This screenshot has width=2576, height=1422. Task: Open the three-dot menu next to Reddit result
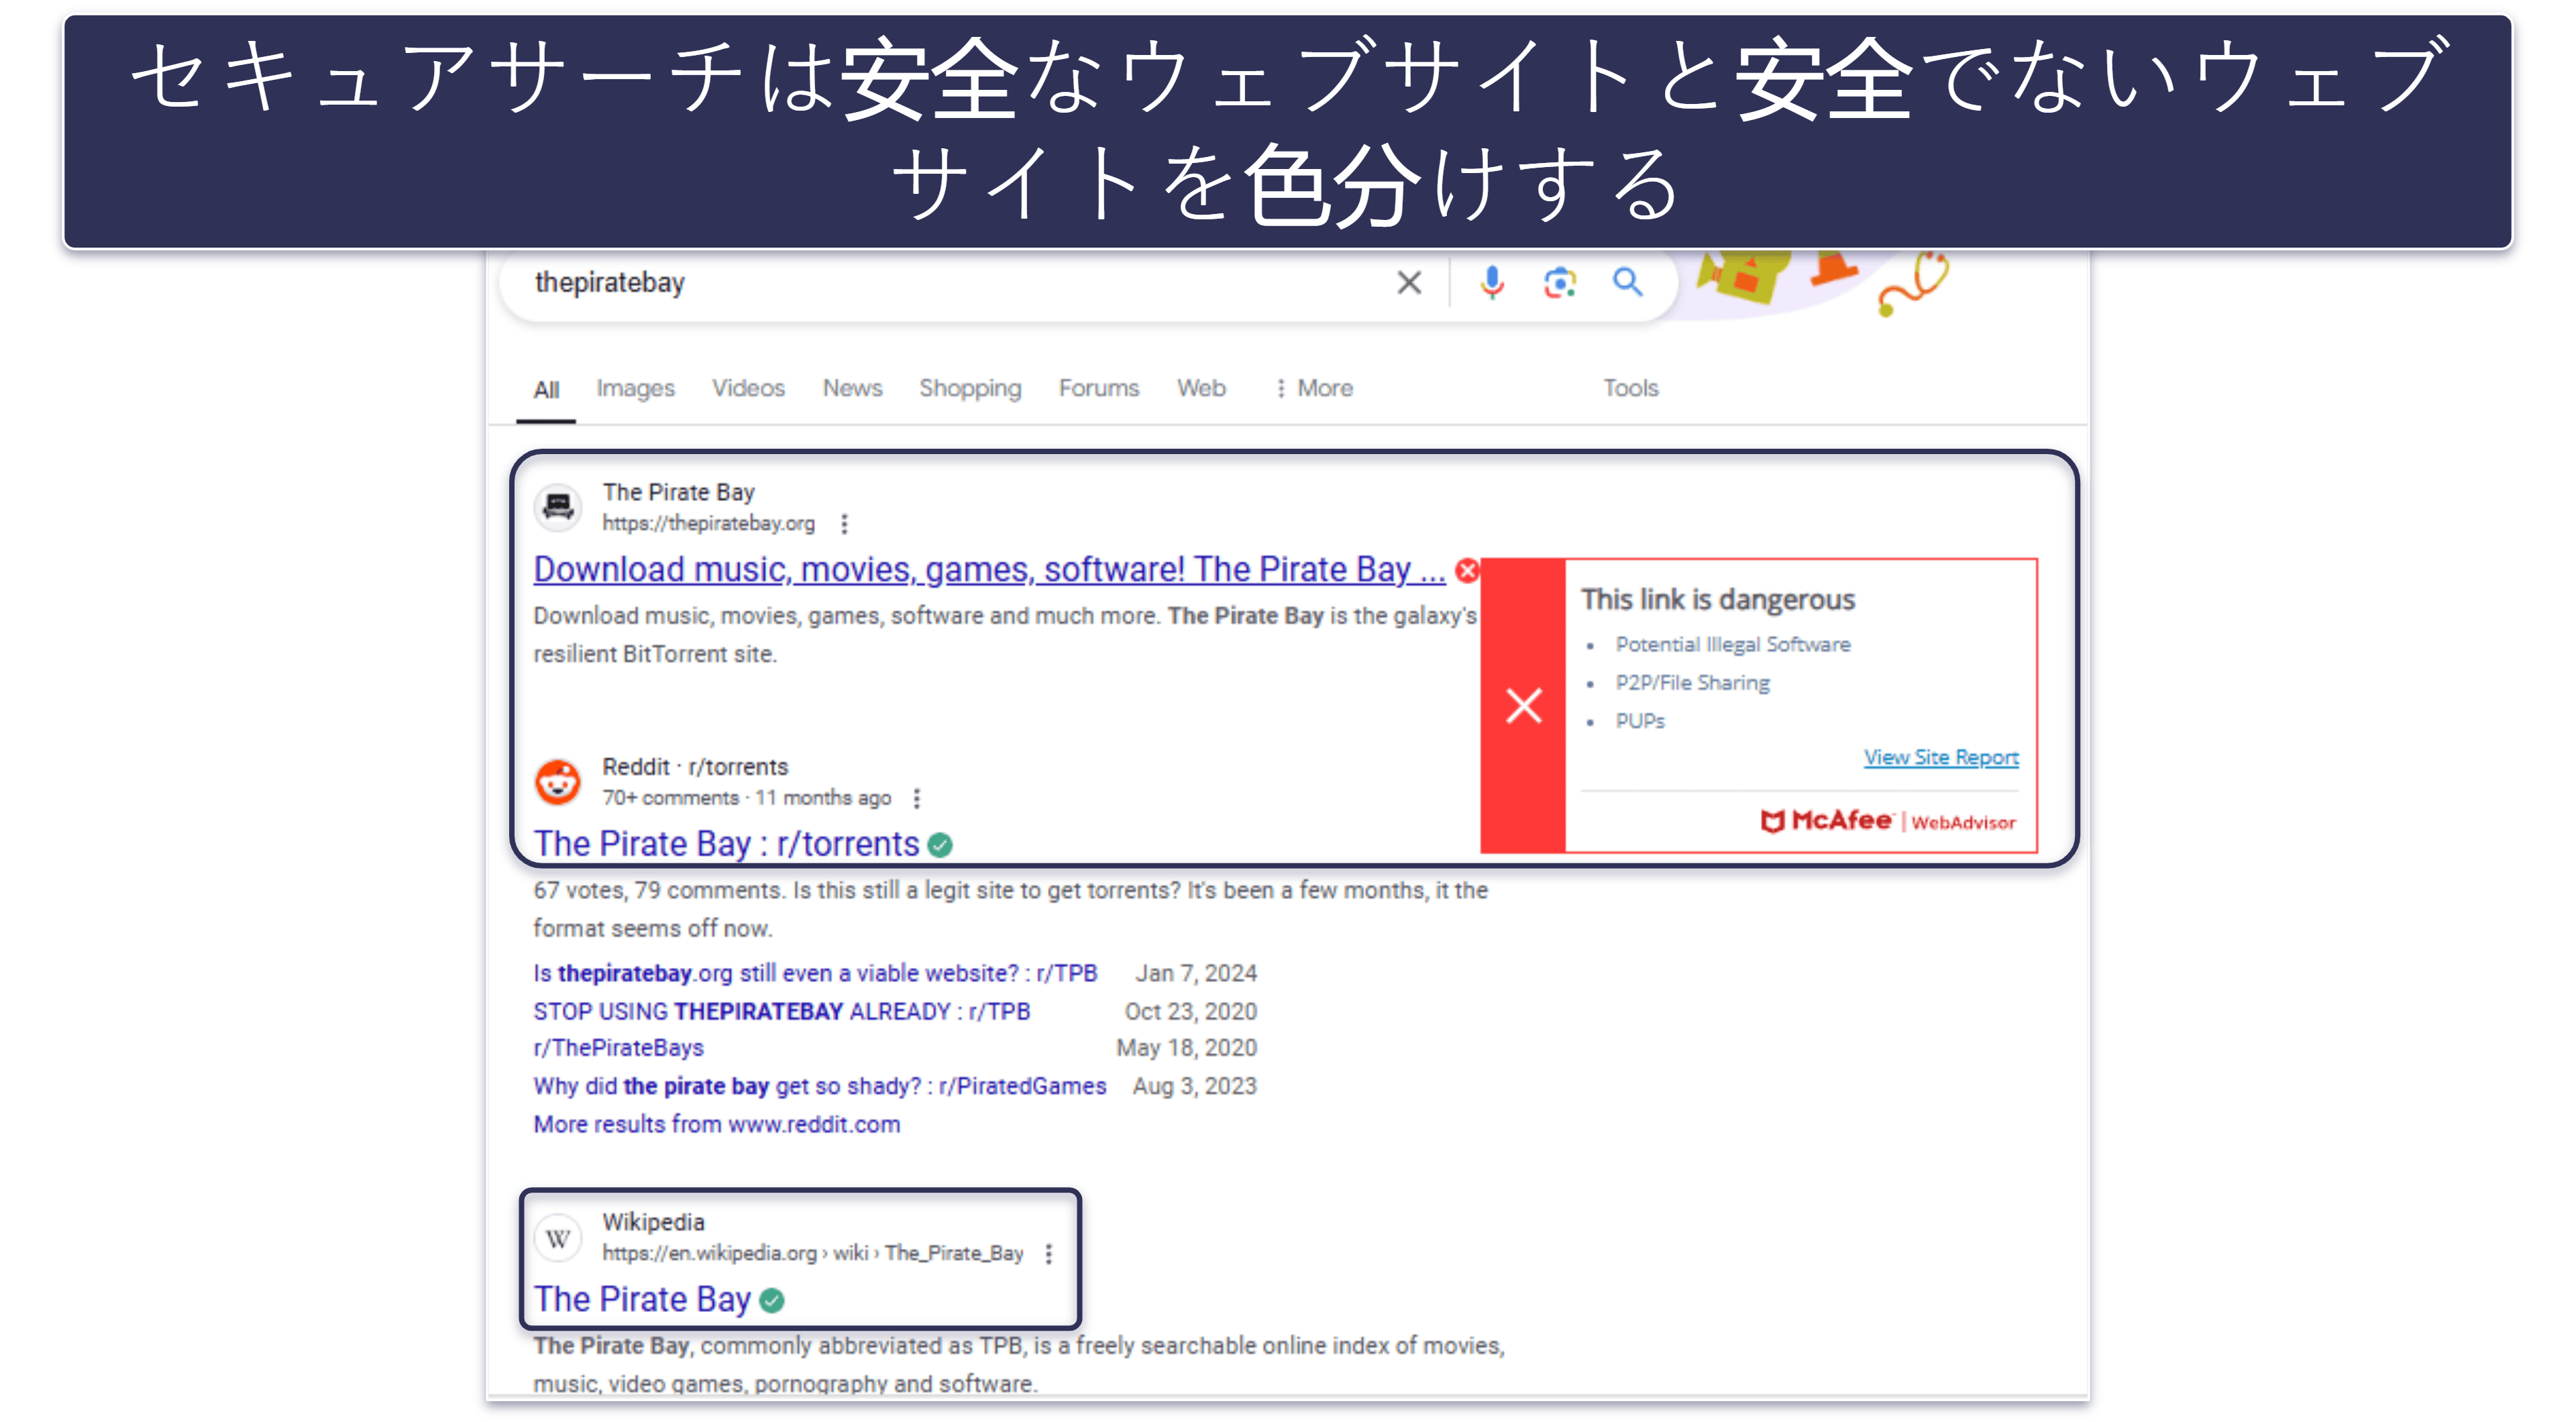[x=916, y=798]
